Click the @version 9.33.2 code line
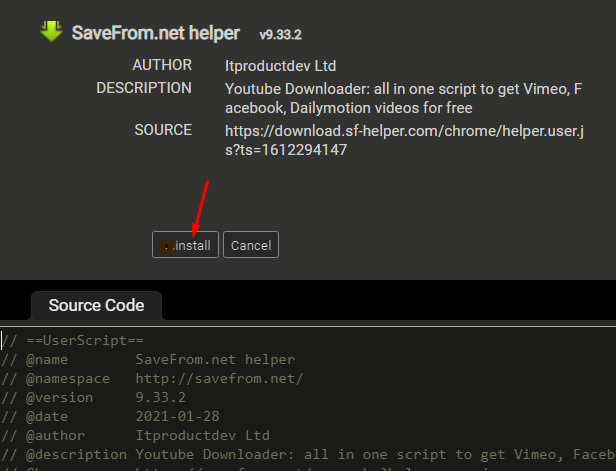616x471 pixels. [94, 398]
